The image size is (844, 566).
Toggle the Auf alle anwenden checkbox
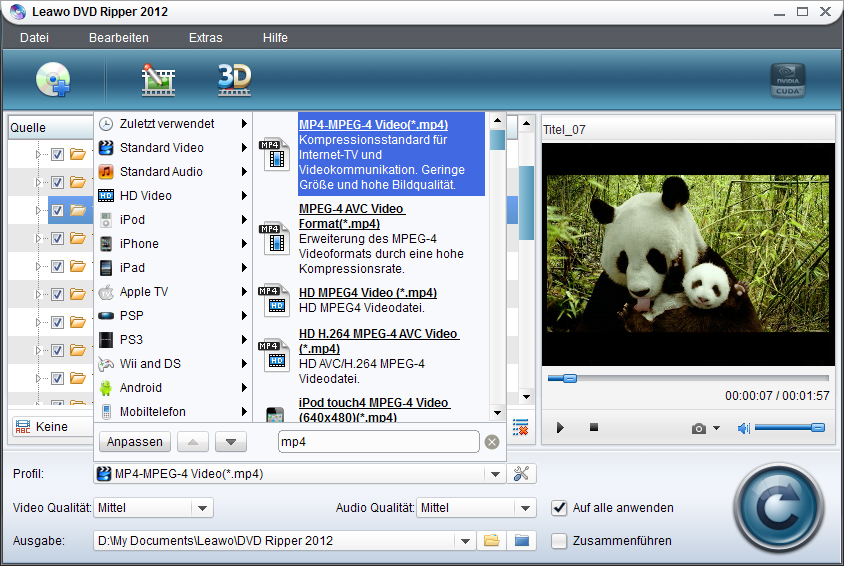[559, 508]
